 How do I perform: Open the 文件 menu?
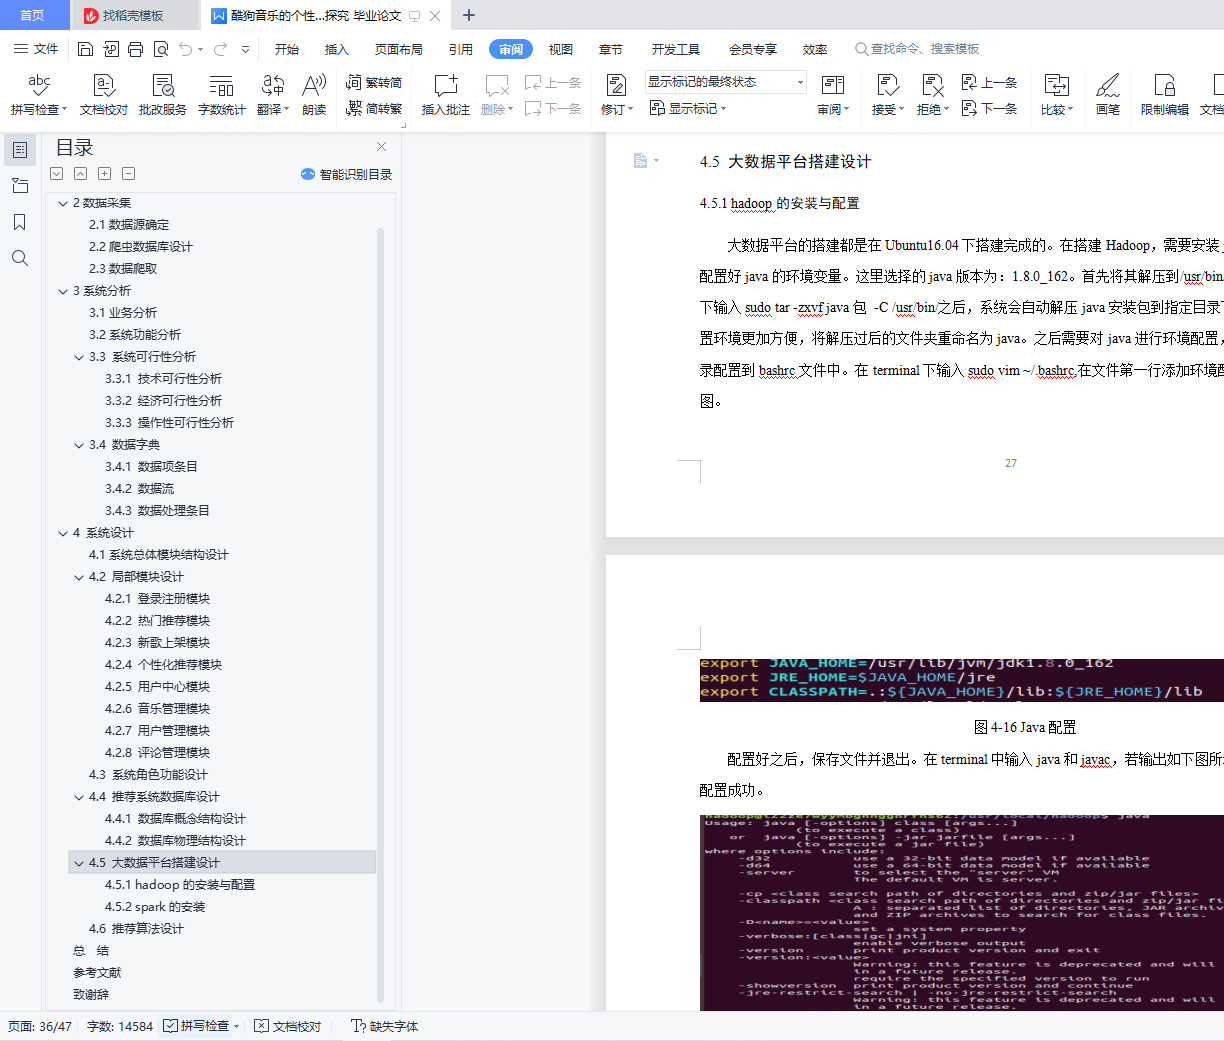[x=36, y=49]
